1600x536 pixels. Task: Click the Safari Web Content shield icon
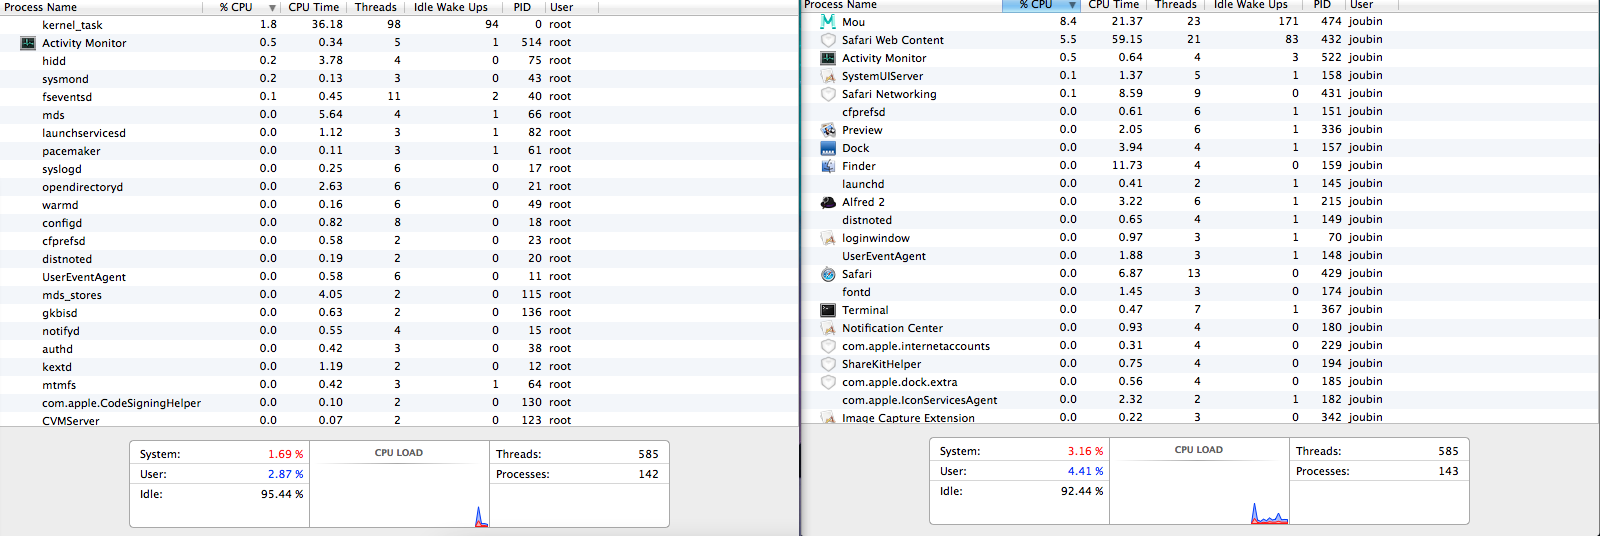pos(828,40)
